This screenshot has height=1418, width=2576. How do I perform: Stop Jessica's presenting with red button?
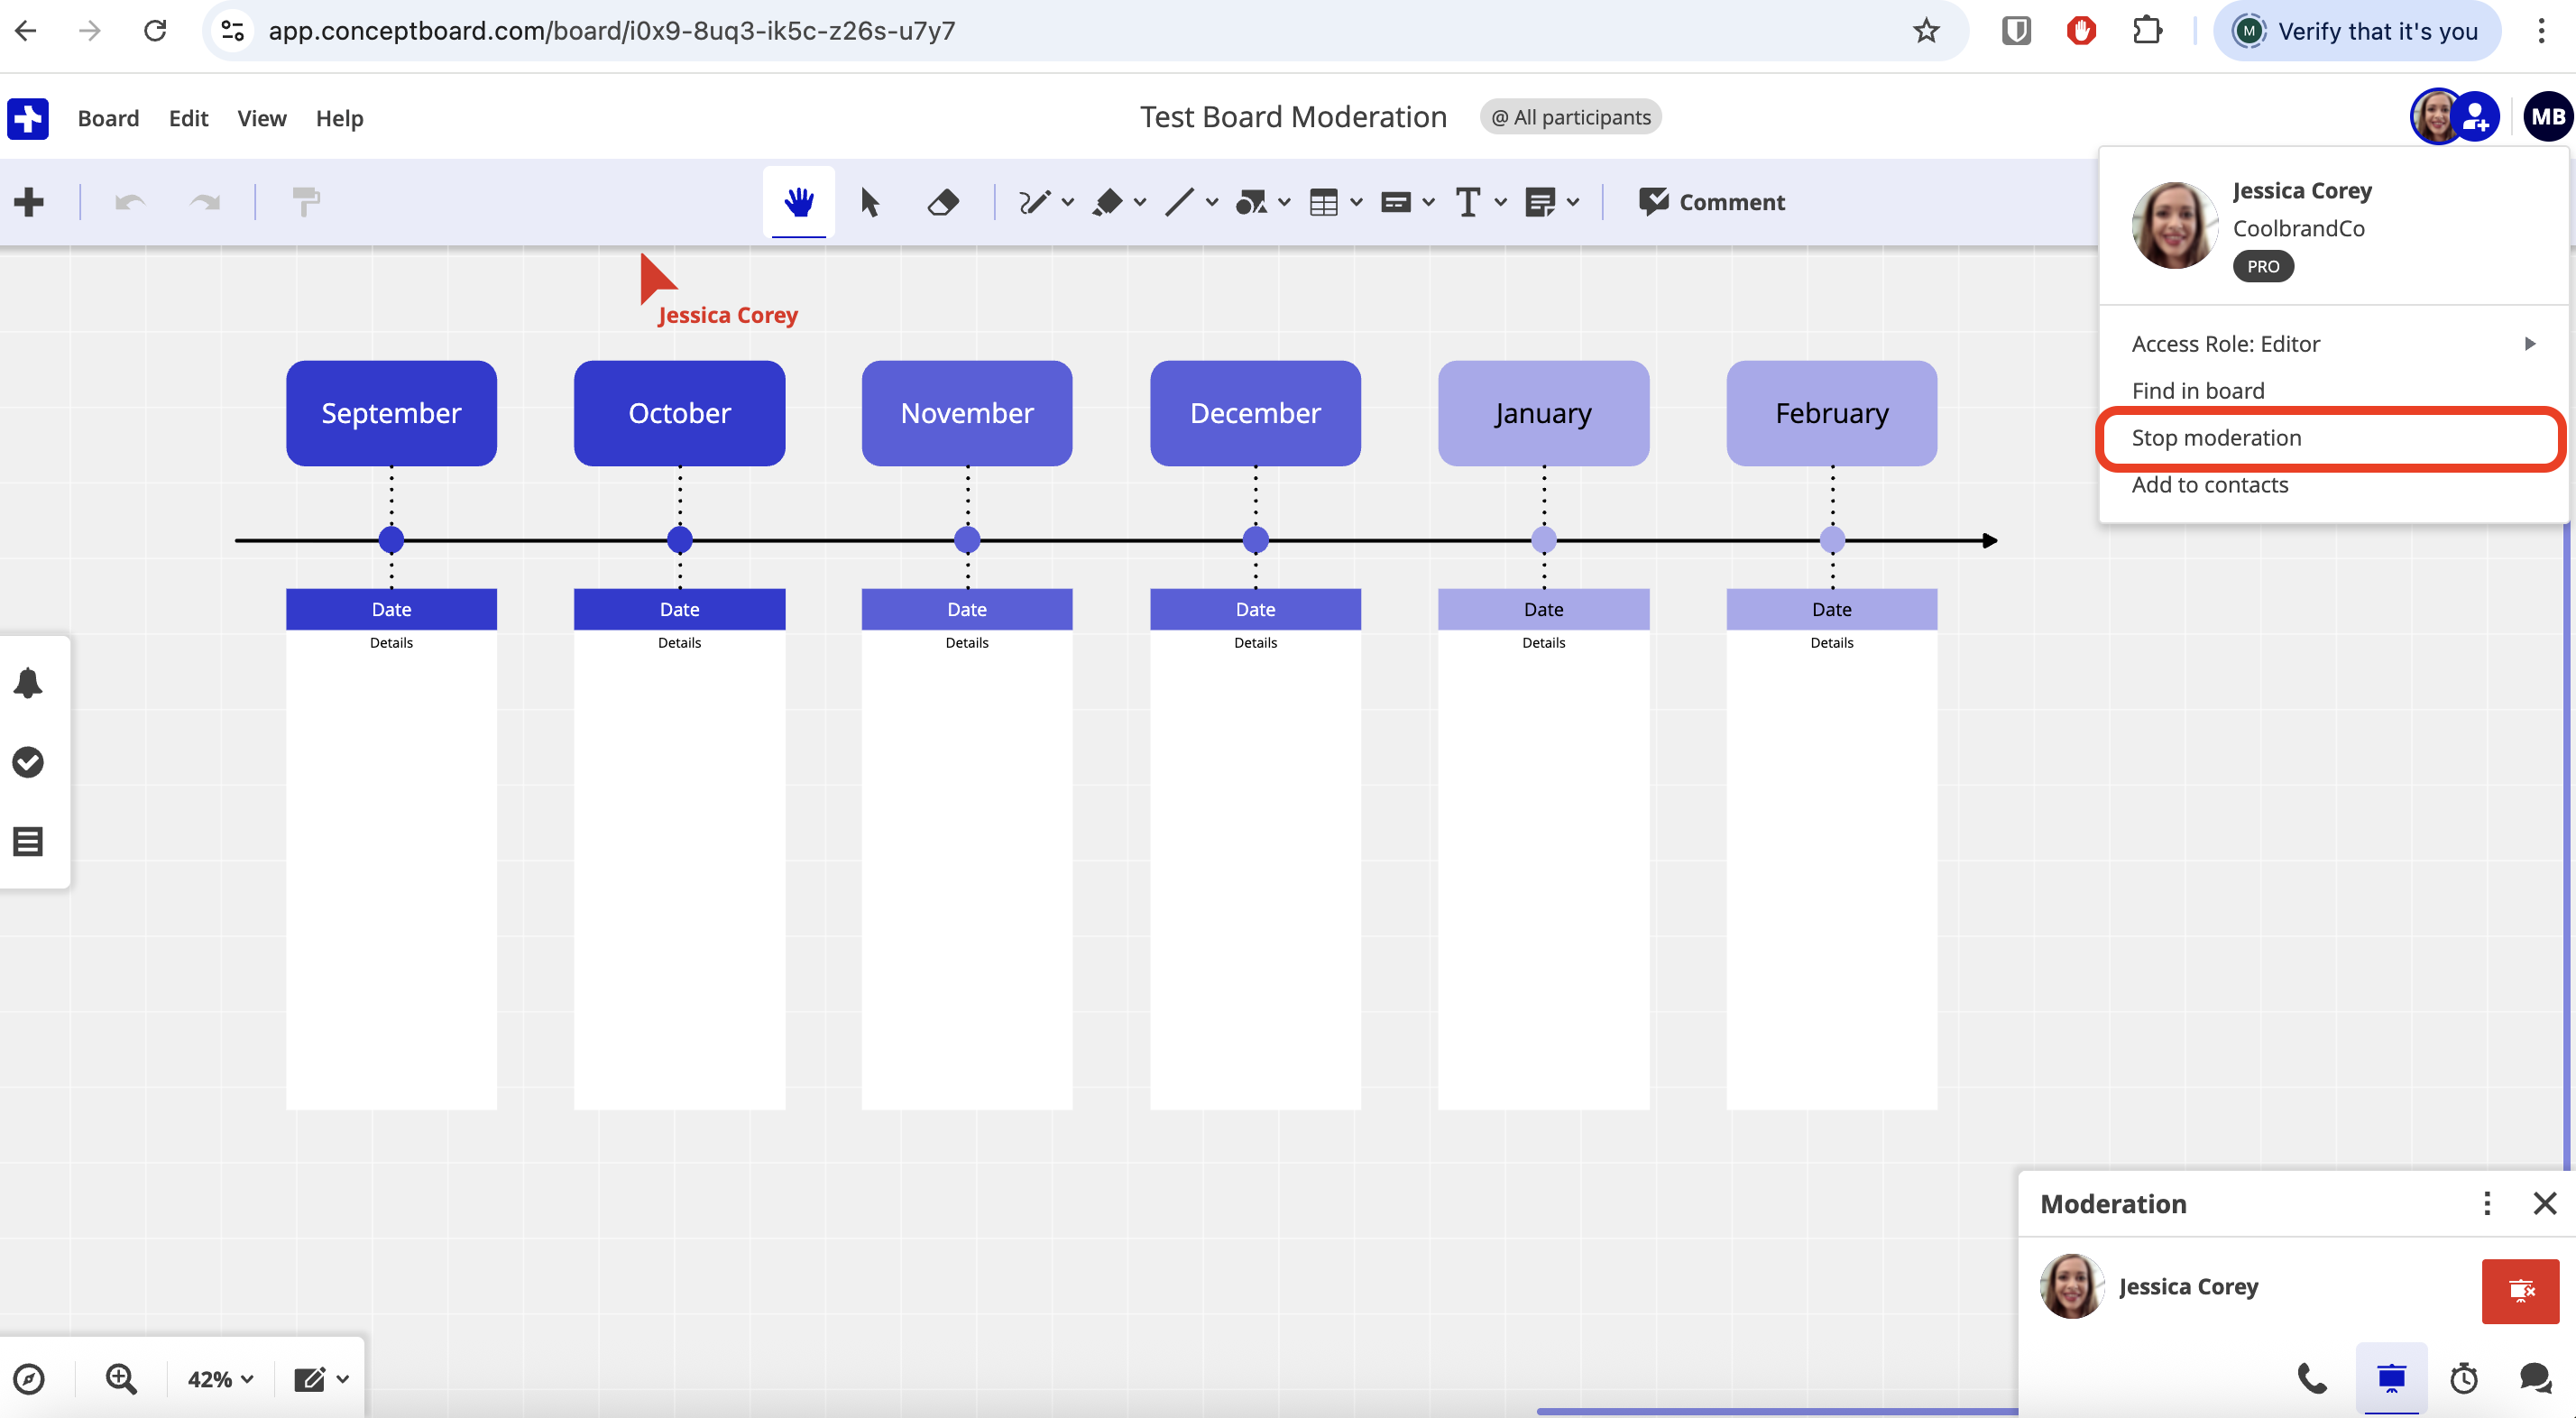(2520, 1290)
